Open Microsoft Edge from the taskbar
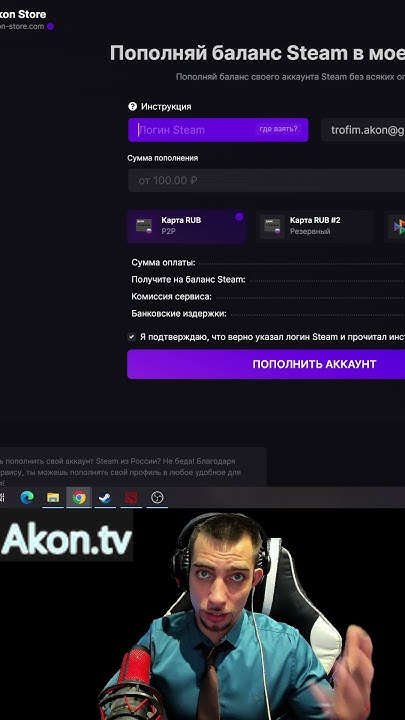The width and height of the screenshot is (405, 720). [x=27, y=497]
